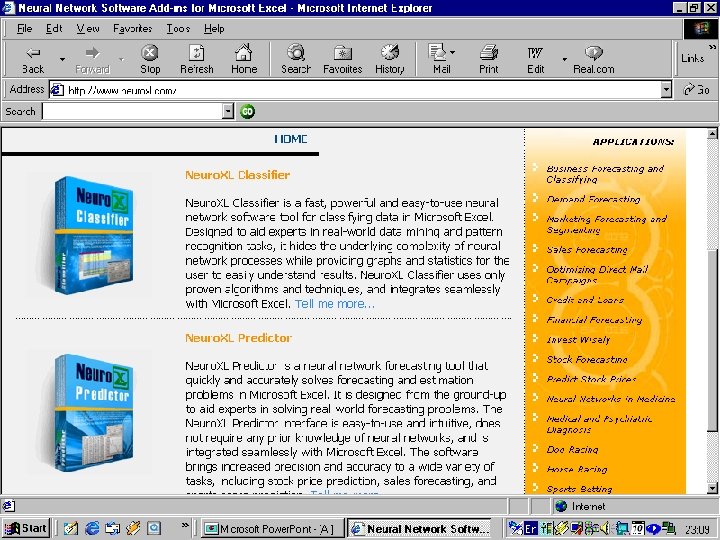The height and width of the screenshot is (540, 720).
Task: Open the Back history dropdown arrow
Action: [62, 59]
